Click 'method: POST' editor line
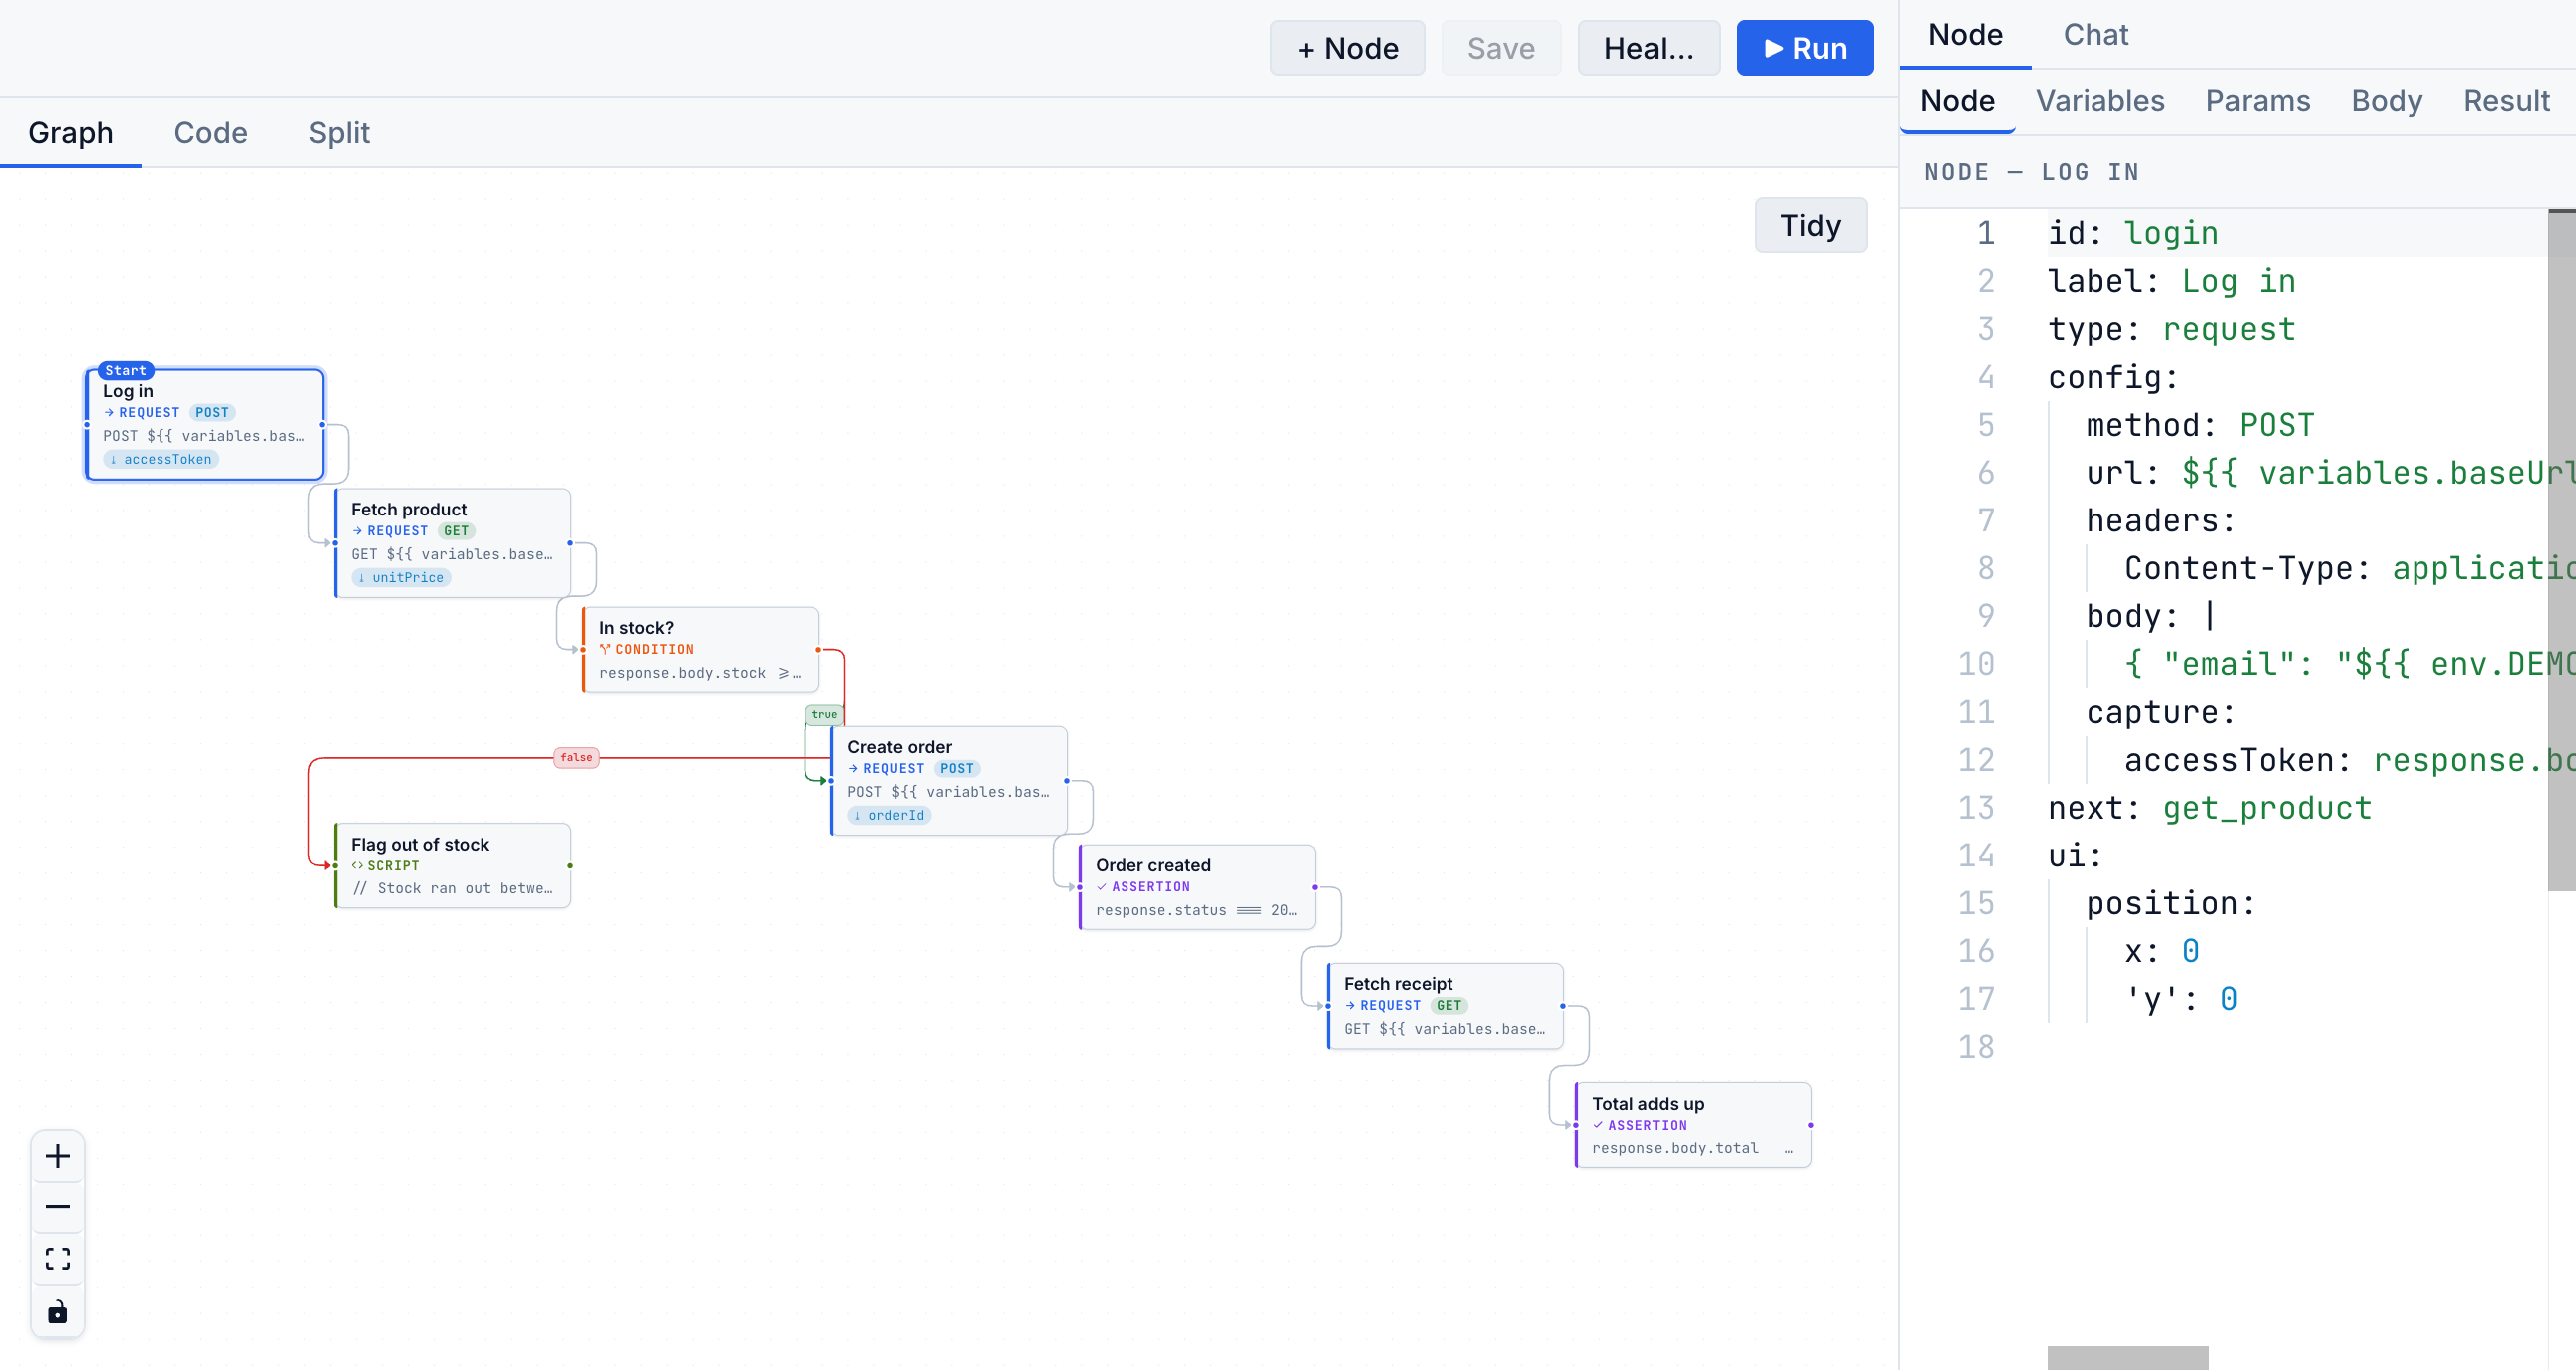This screenshot has height=1370, width=2576. [2200, 425]
